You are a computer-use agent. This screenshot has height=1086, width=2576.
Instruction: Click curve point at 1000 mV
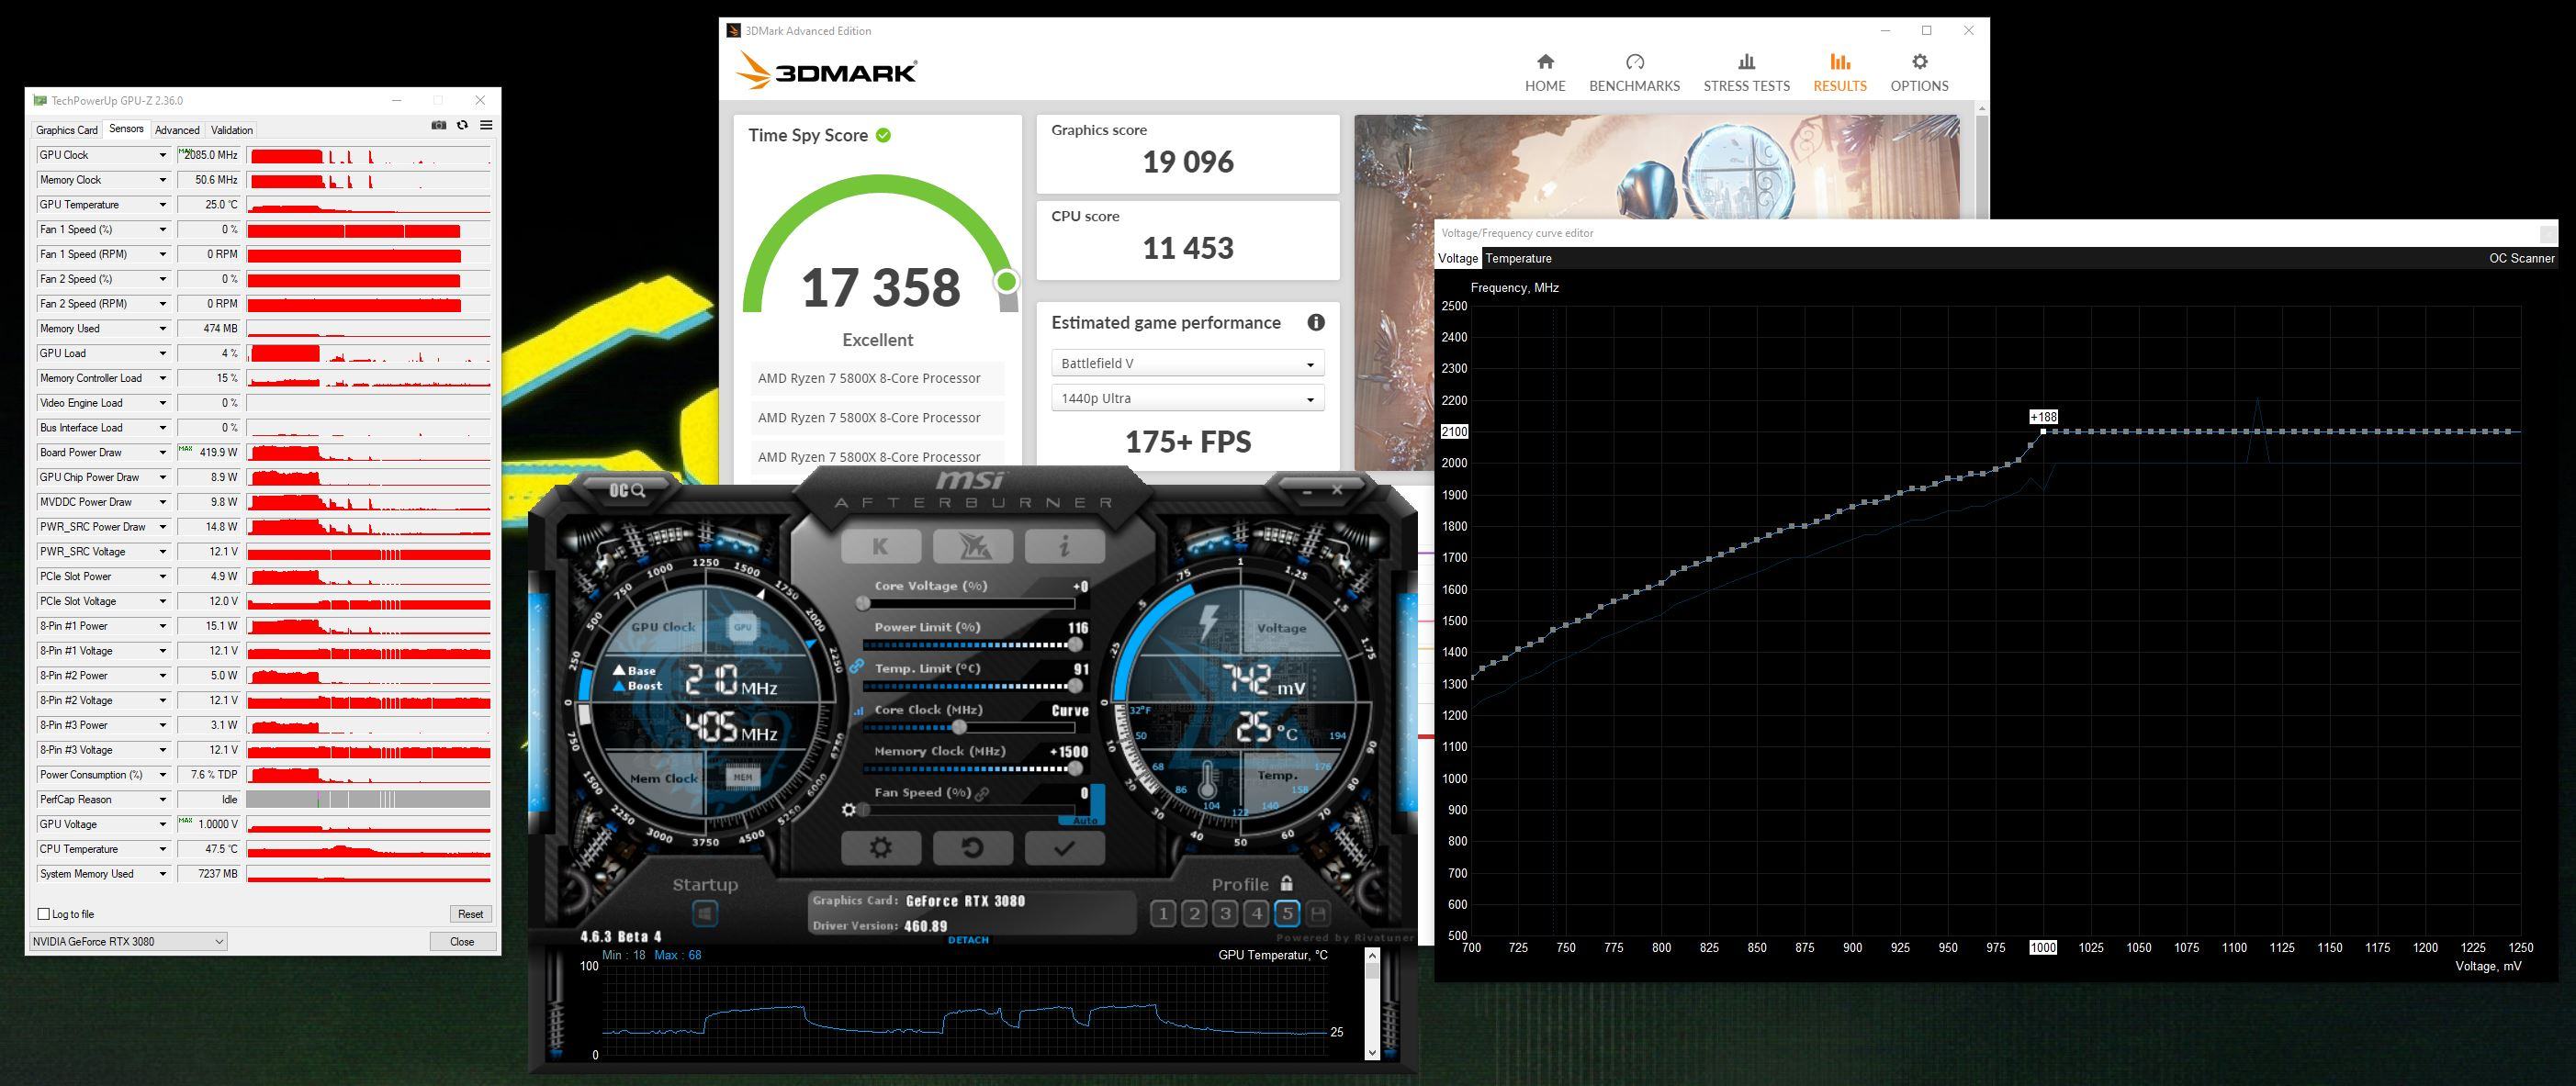(x=2043, y=432)
